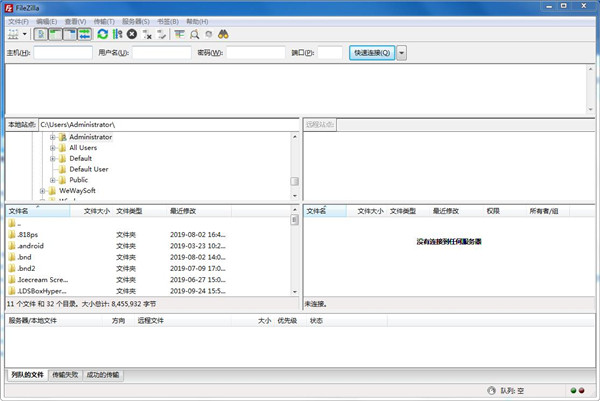
Task: Sort local list by 文件名 column
Action: (38, 211)
